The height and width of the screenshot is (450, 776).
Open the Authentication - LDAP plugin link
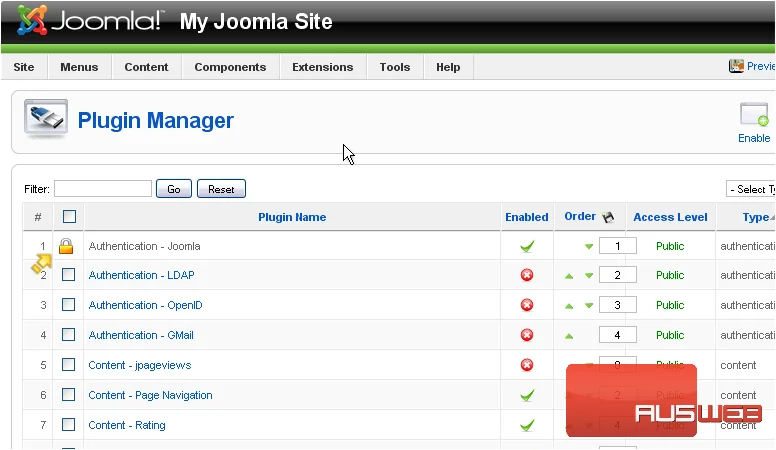click(x=142, y=275)
